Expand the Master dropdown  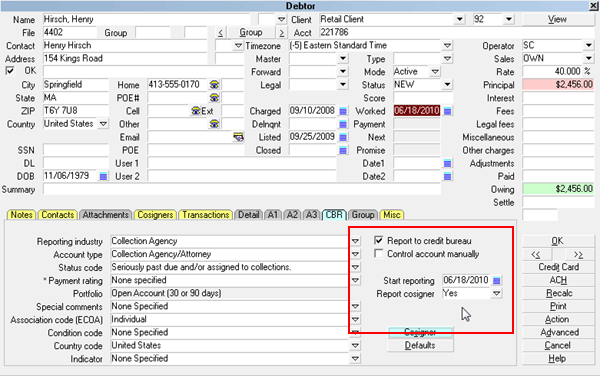pyautogui.click(x=343, y=59)
